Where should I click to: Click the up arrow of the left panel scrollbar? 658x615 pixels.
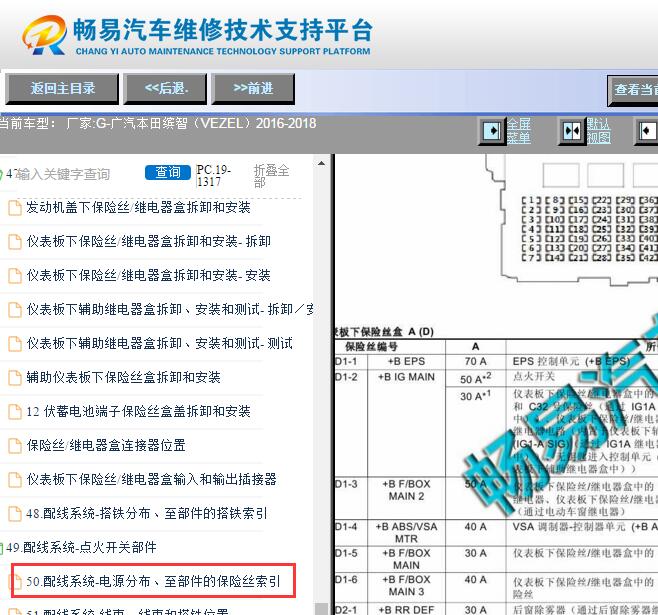pyautogui.click(x=321, y=163)
